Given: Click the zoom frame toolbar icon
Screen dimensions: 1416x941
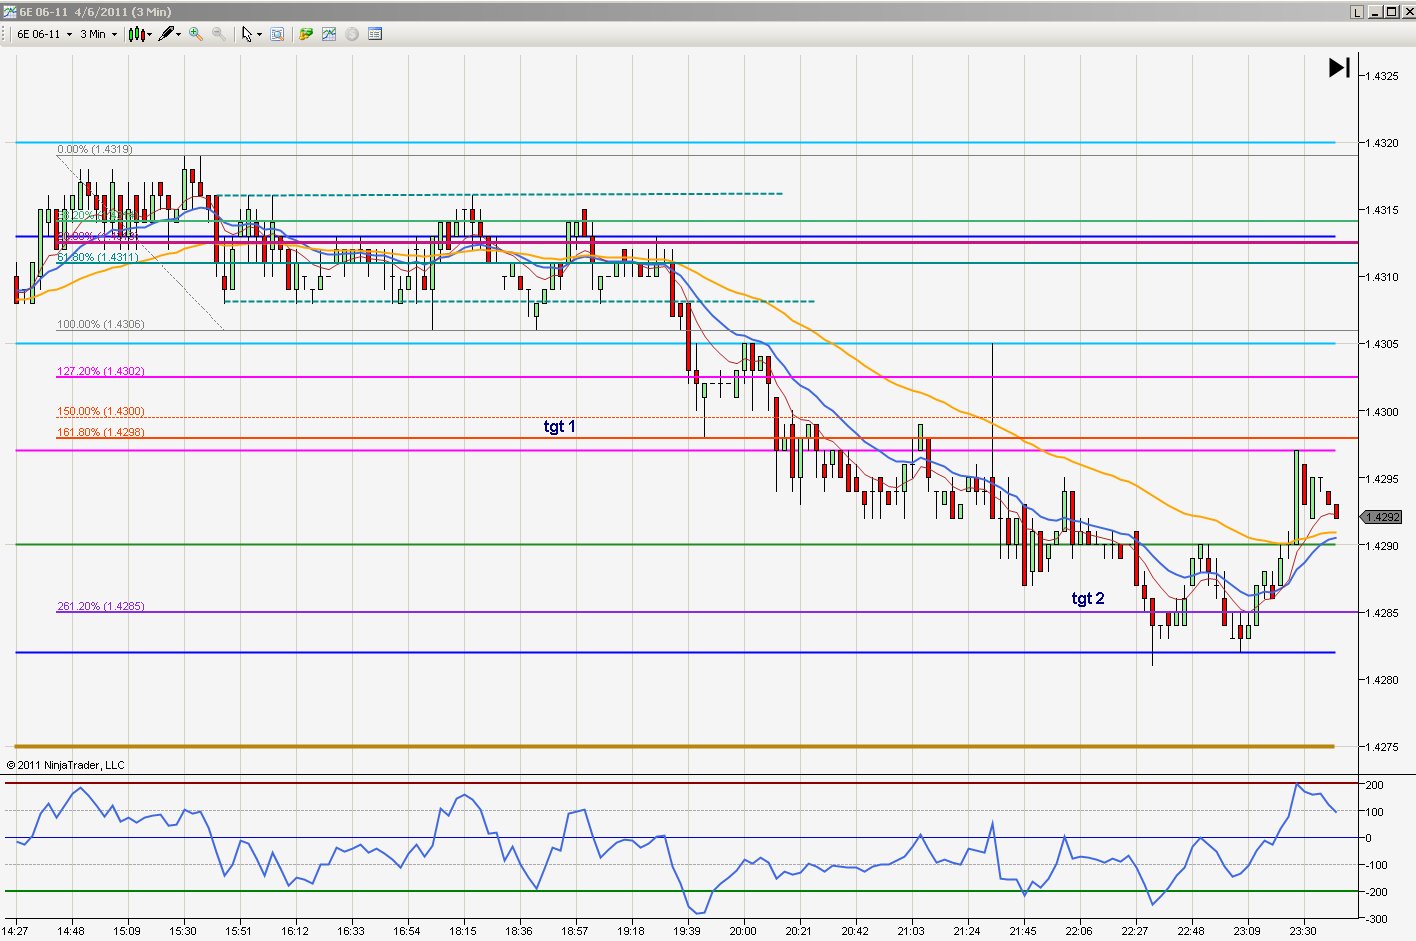Looking at the screenshot, I should point(278,34).
